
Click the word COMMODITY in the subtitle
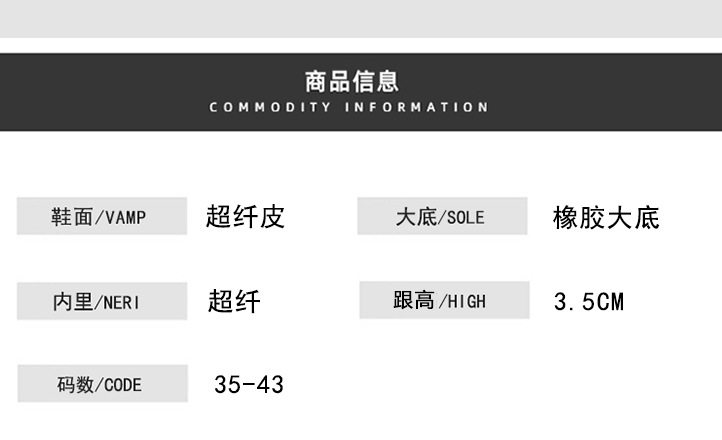[x=270, y=107]
